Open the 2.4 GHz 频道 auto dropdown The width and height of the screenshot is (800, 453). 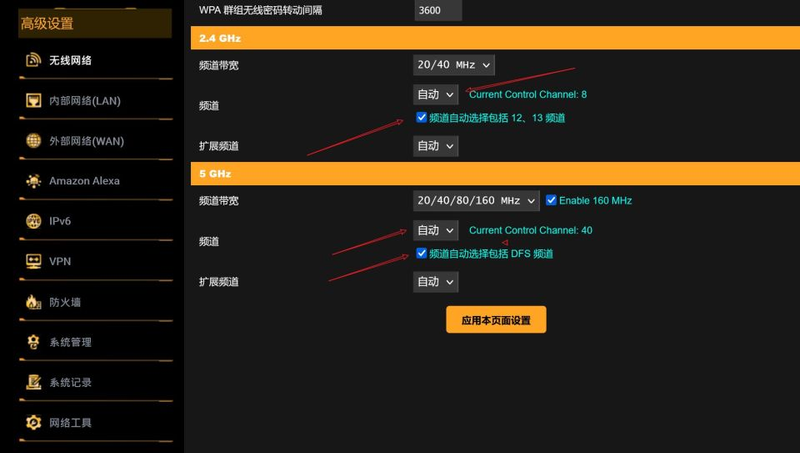click(x=435, y=94)
